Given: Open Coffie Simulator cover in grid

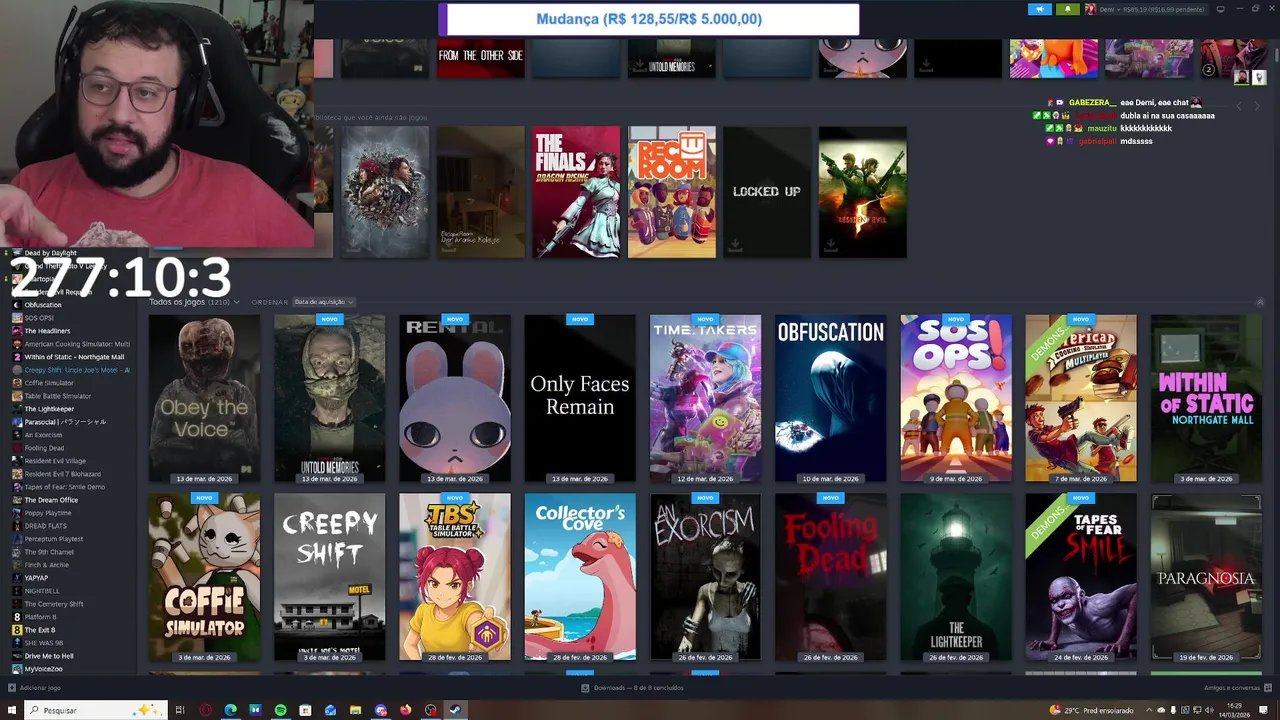Looking at the screenshot, I should coord(204,577).
